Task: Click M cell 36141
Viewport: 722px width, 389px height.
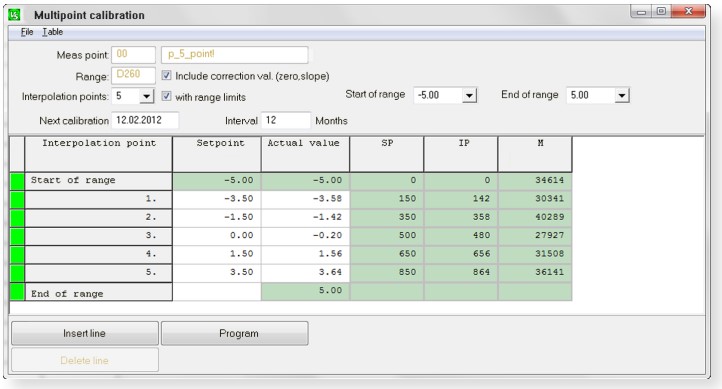Action: point(535,273)
